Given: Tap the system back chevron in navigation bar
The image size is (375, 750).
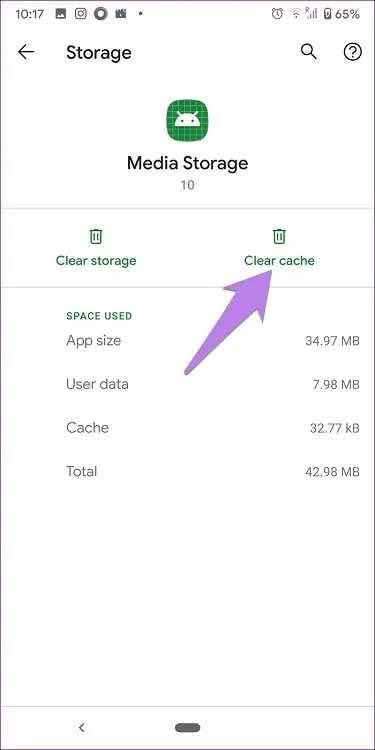Looking at the screenshot, I should pyautogui.click(x=81, y=728).
